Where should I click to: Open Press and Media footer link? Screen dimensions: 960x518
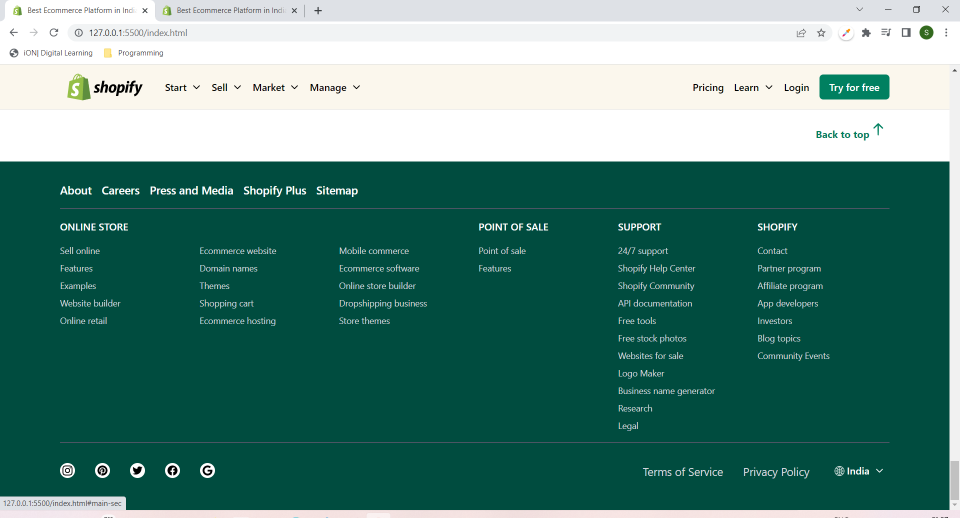pyautogui.click(x=191, y=190)
